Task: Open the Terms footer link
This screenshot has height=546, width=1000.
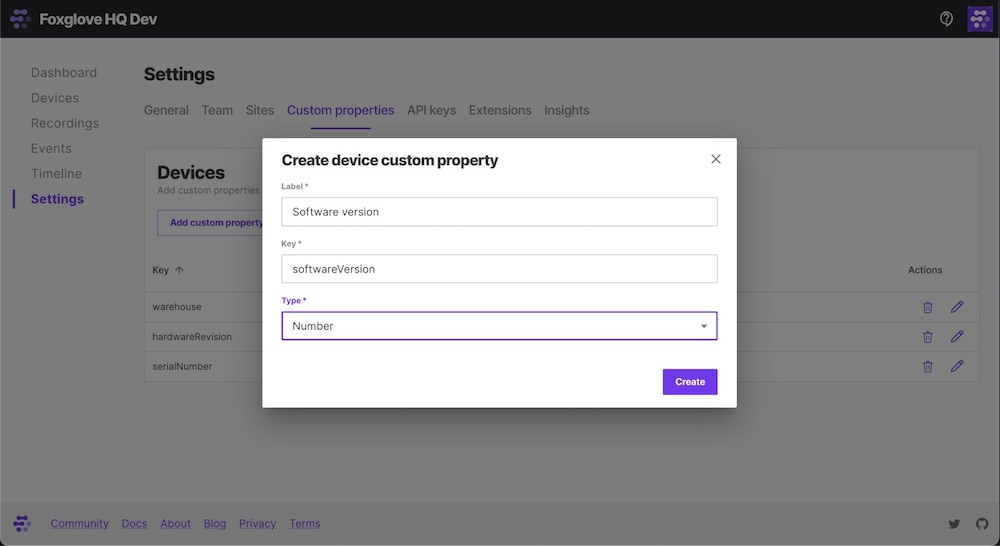Action: (305, 524)
